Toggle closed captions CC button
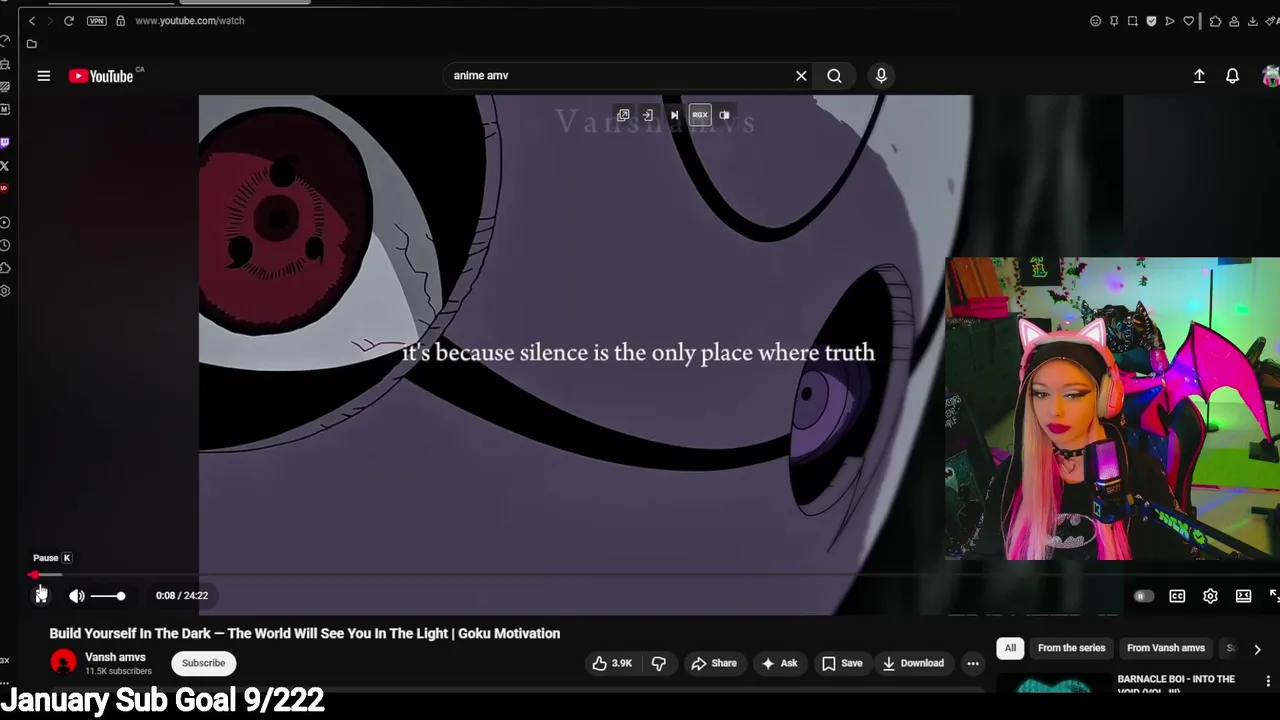This screenshot has height=720, width=1280. click(1177, 596)
